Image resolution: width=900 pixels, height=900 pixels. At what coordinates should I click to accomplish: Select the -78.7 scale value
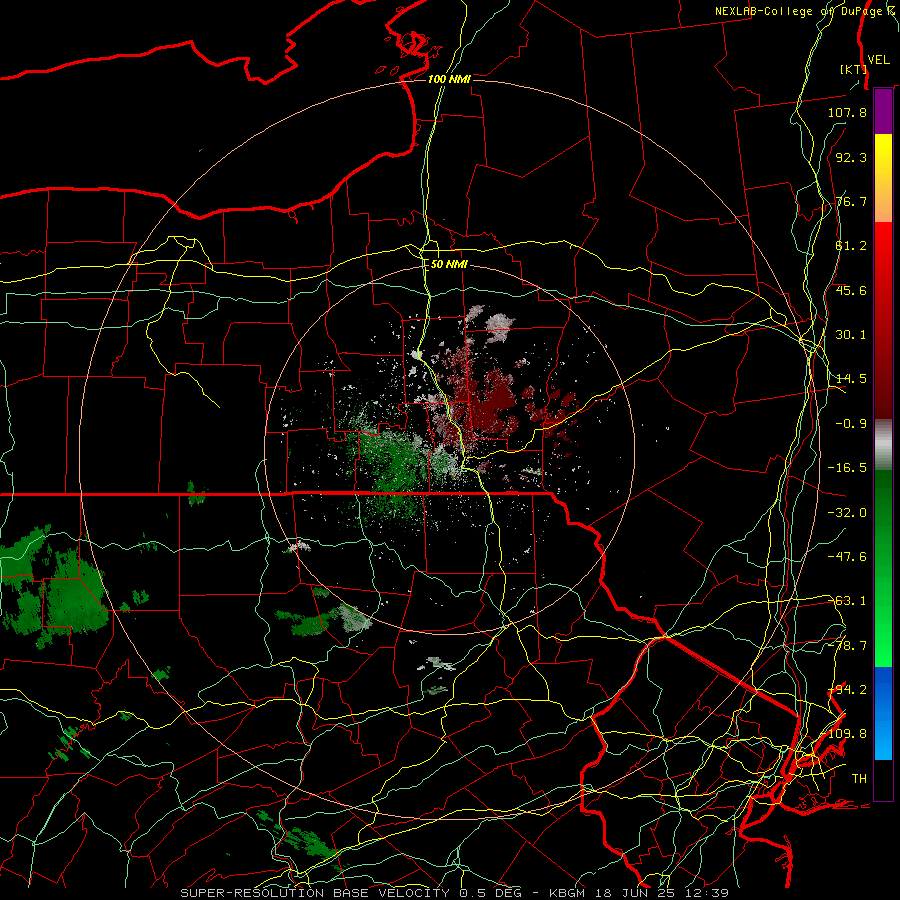847,646
